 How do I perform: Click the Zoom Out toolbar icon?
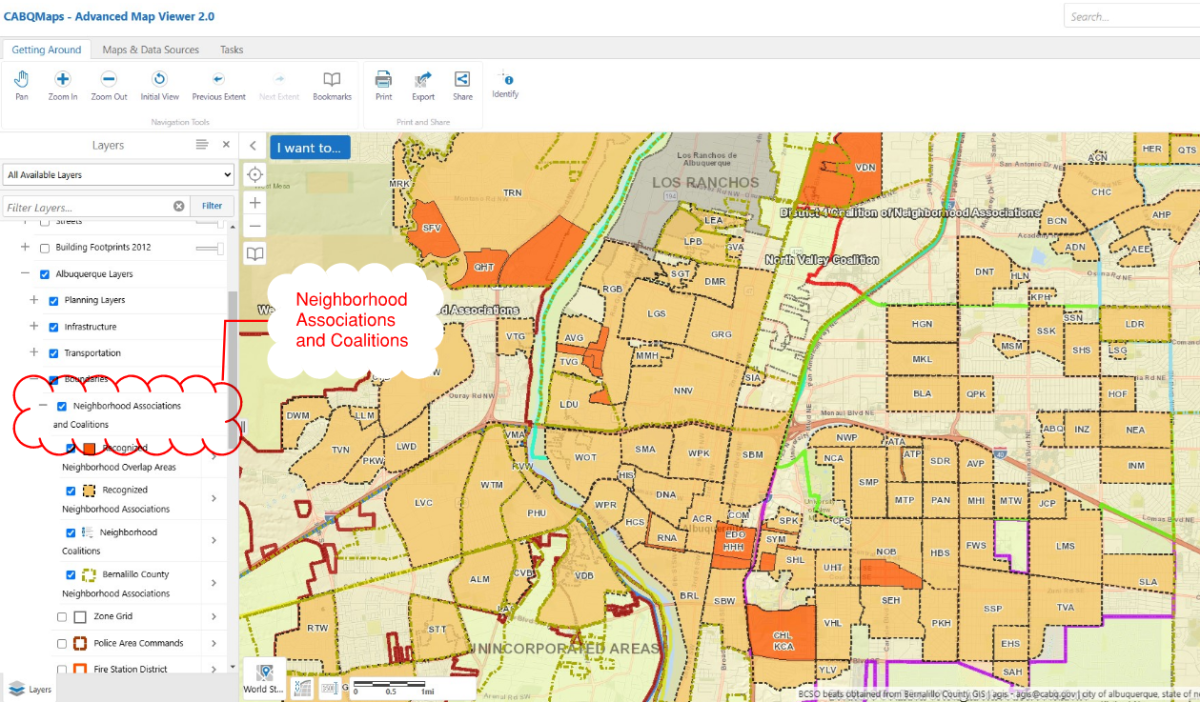coord(109,85)
